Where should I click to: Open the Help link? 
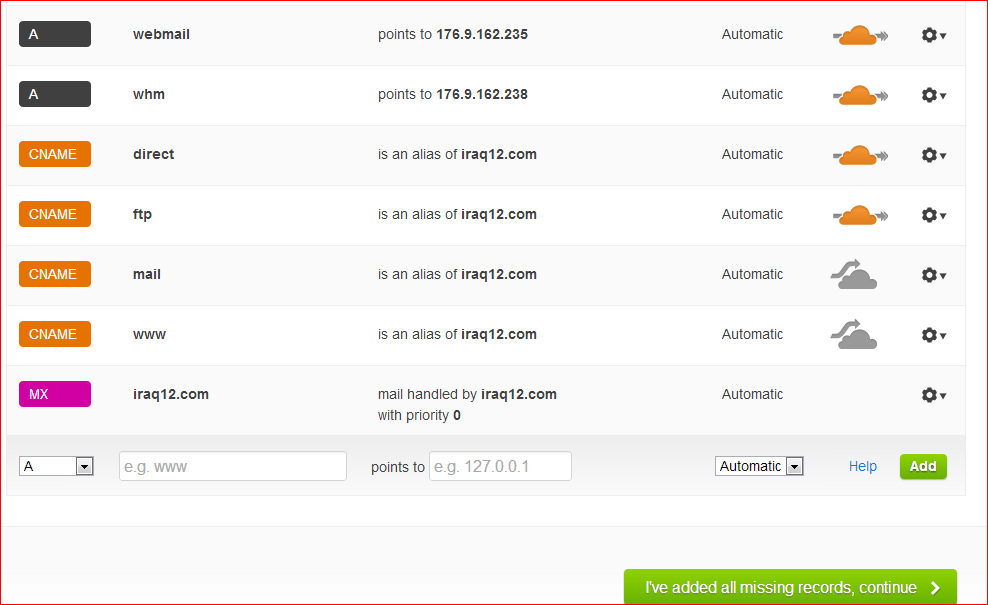coord(862,466)
